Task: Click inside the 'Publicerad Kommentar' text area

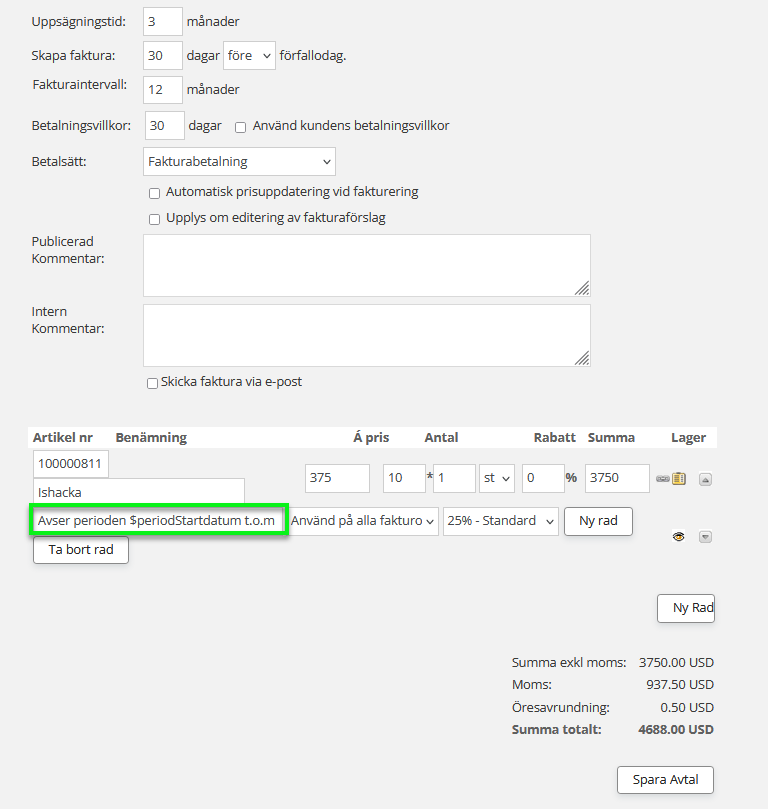Action: tap(366, 265)
